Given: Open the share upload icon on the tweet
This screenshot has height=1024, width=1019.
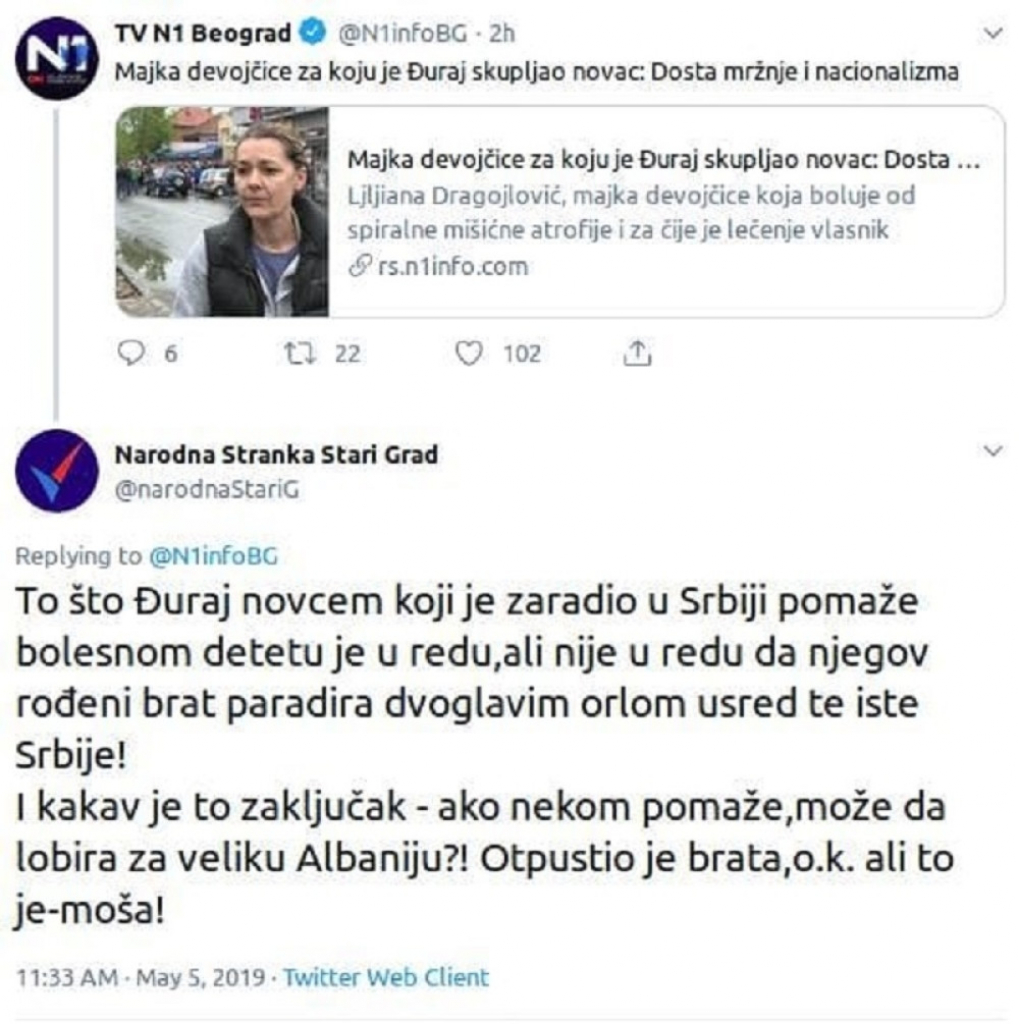Looking at the screenshot, I should (637, 353).
